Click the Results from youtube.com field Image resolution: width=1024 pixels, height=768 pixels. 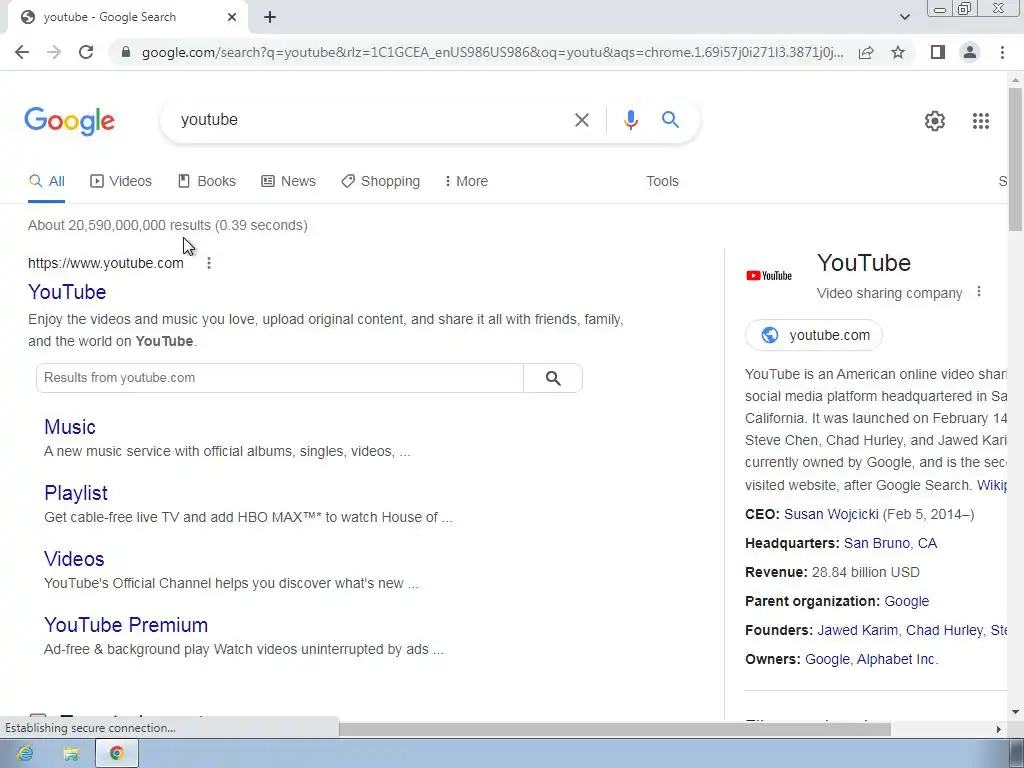pyautogui.click(x=280, y=377)
